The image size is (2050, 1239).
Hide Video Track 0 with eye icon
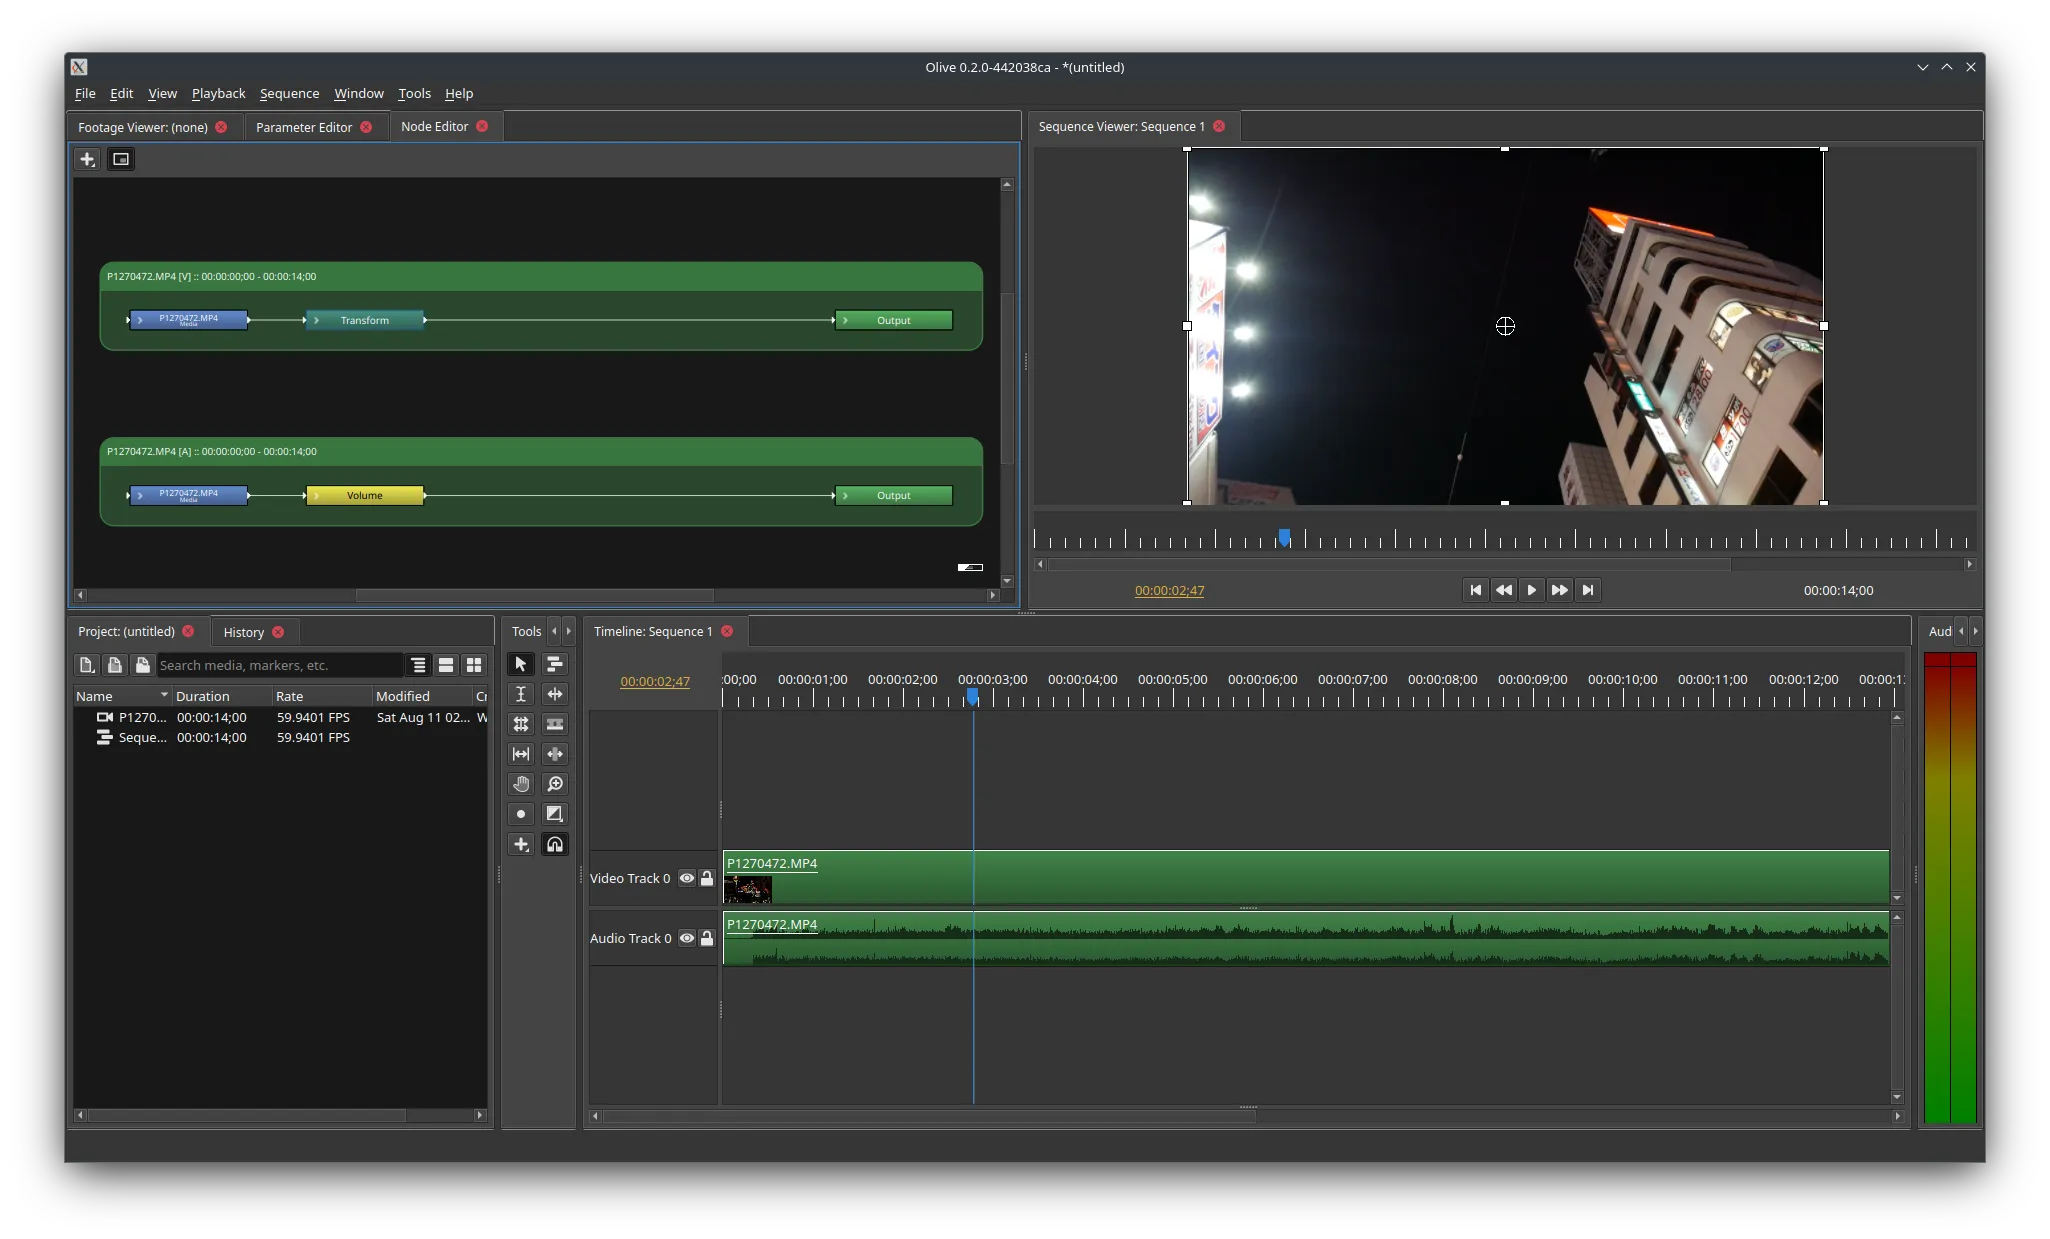[687, 878]
